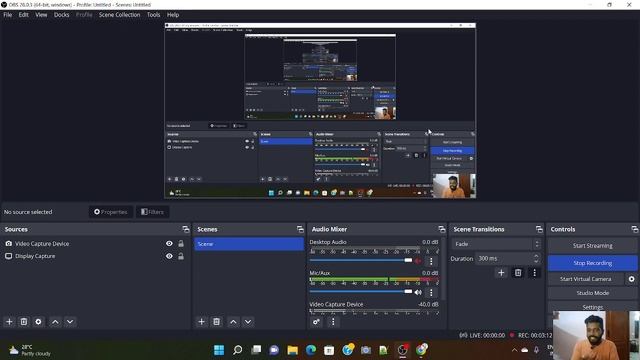Remove the scene transition with trash icon
Viewport: 640px width, 360px height.
(x=518, y=273)
